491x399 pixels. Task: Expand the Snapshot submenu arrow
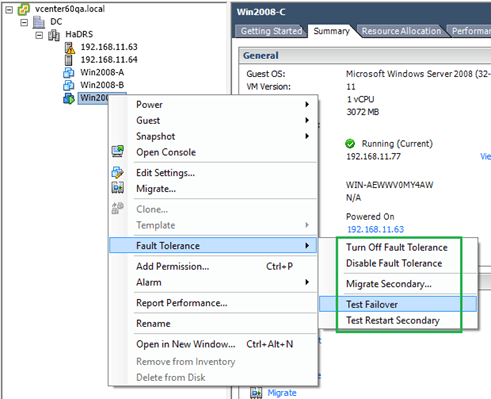click(x=307, y=136)
